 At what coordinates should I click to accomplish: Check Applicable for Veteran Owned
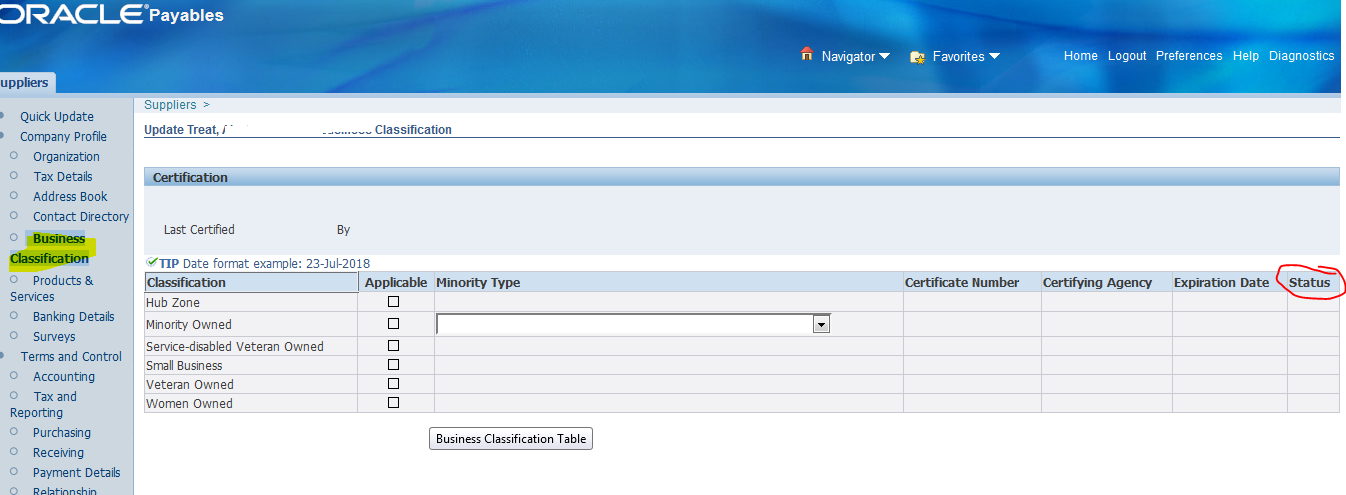pyautogui.click(x=393, y=383)
